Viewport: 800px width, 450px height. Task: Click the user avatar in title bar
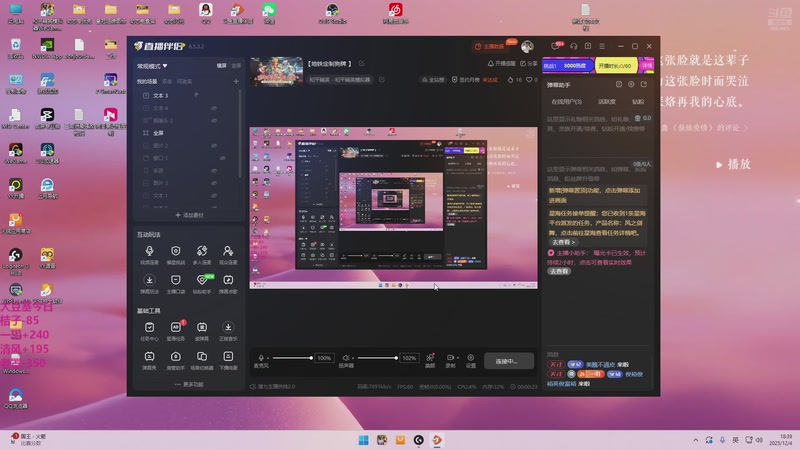click(x=527, y=46)
